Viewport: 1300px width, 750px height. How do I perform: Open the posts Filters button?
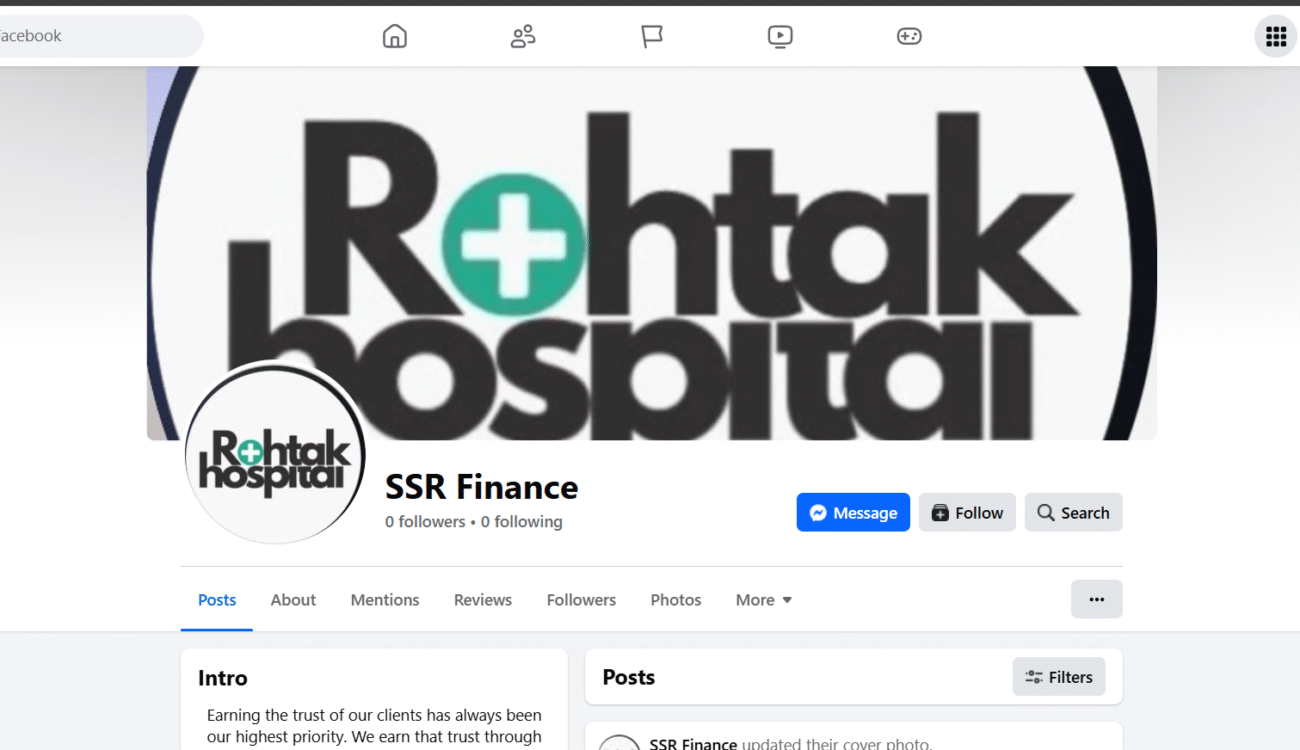point(1059,677)
